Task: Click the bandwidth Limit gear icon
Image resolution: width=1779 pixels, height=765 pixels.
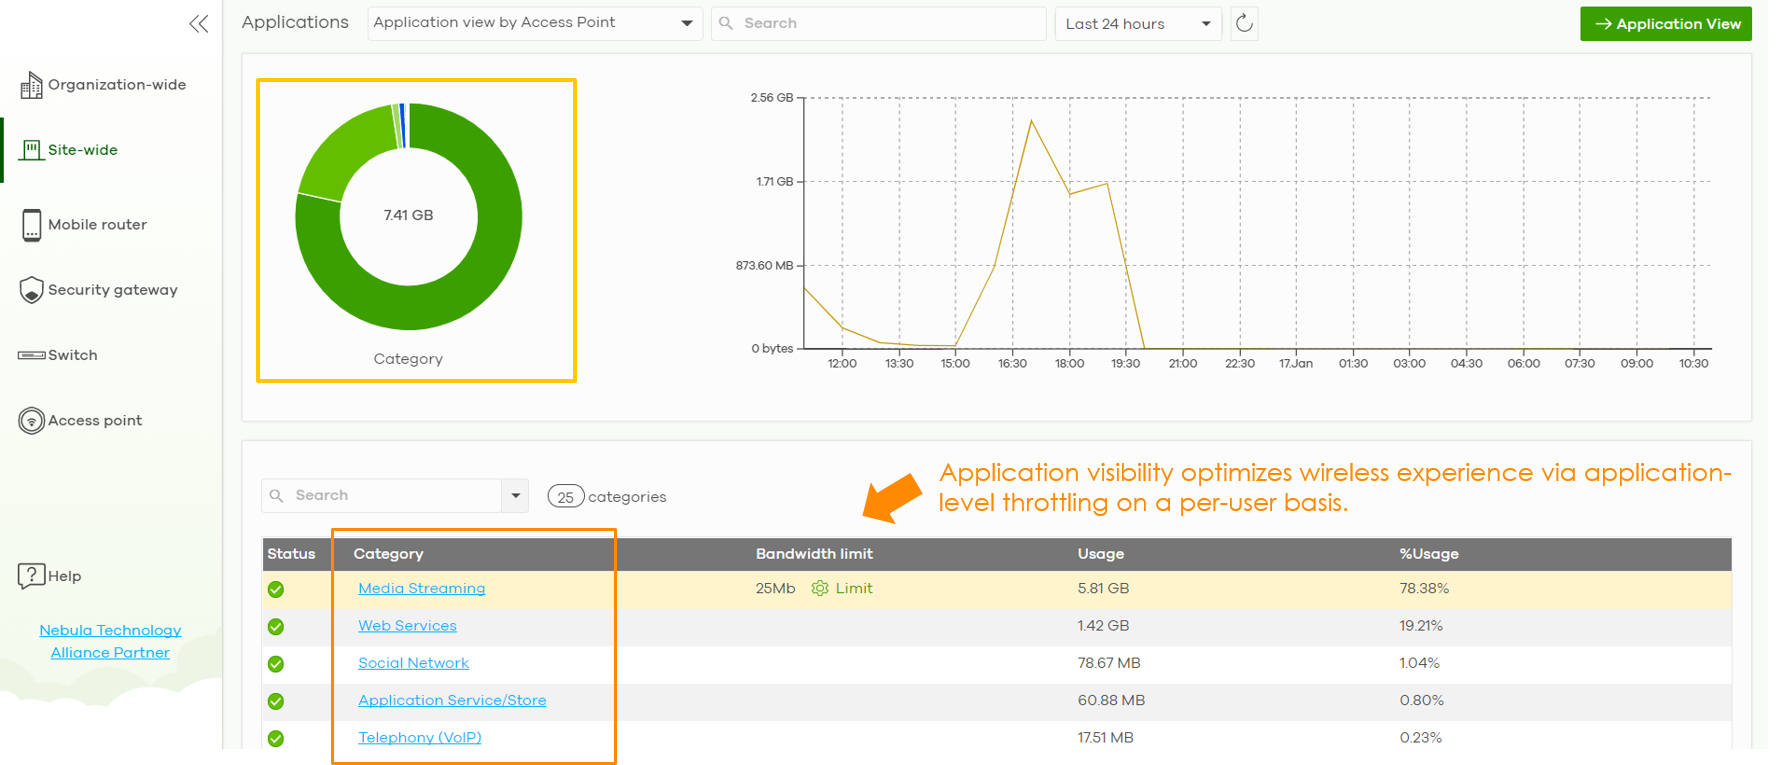Action: click(820, 589)
